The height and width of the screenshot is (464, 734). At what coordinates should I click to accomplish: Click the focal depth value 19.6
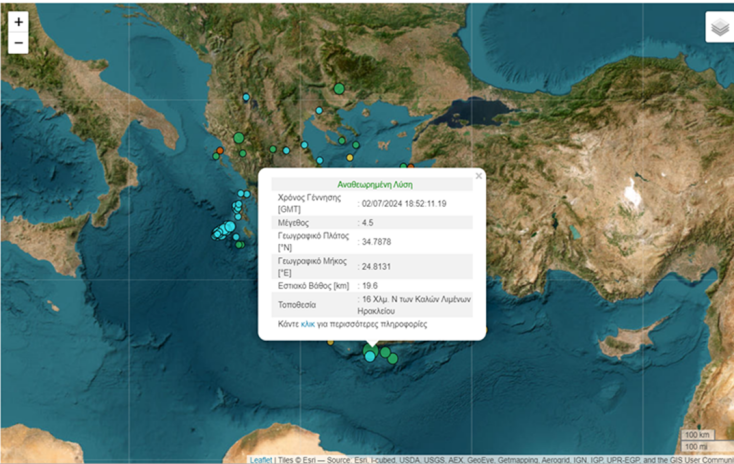point(370,284)
